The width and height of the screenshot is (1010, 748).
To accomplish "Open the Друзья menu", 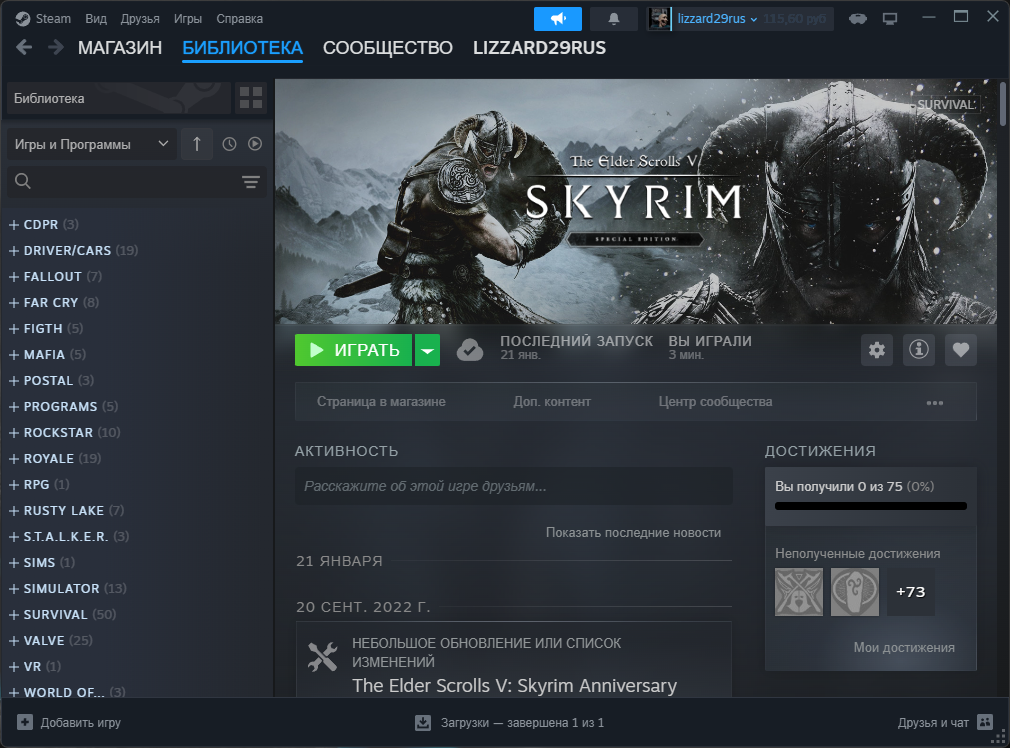I will coord(139,19).
